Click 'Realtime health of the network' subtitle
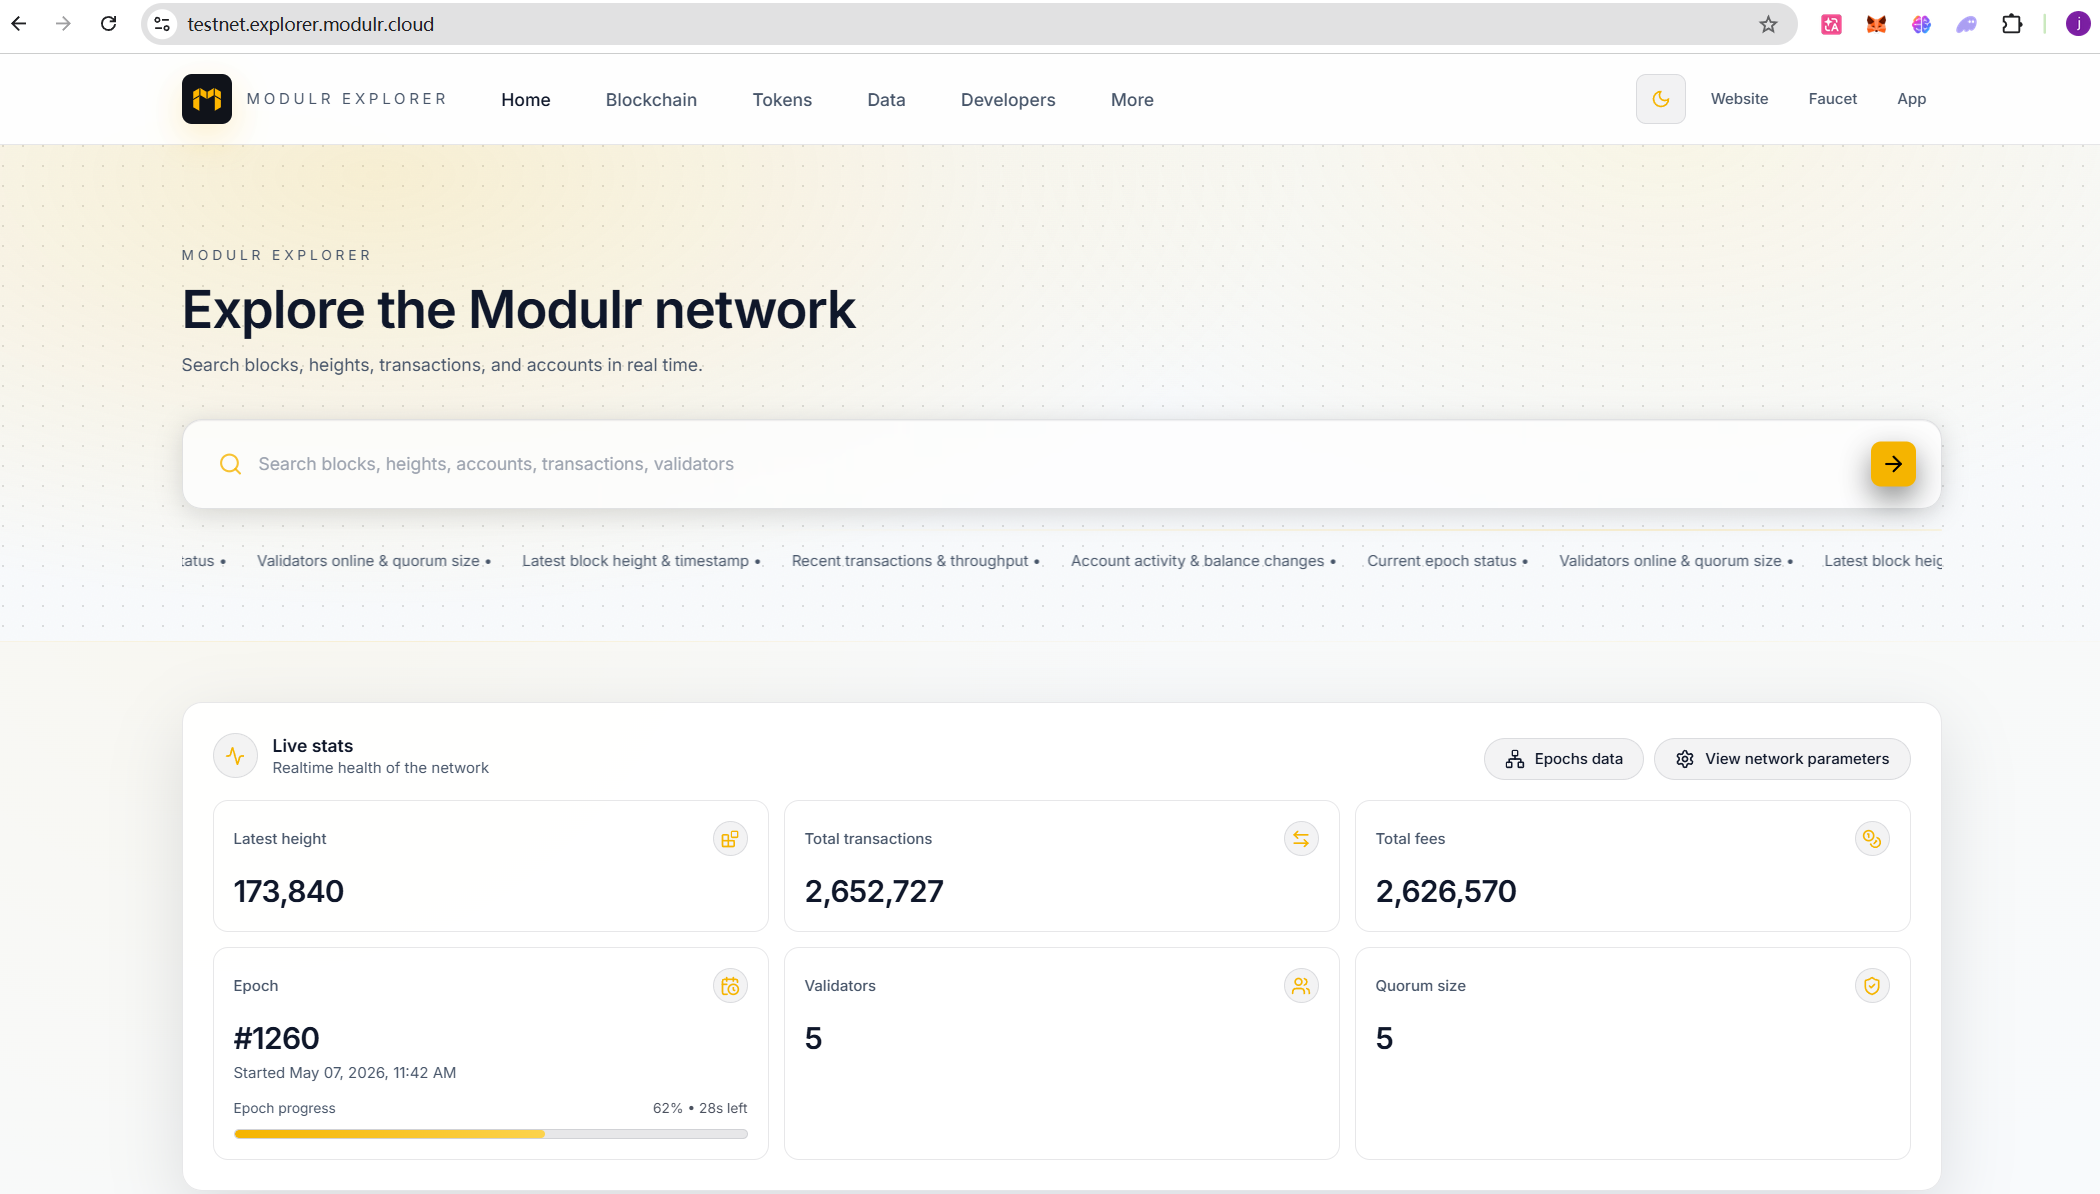Viewport: 2100px width, 1194px height. click(380, 768)
